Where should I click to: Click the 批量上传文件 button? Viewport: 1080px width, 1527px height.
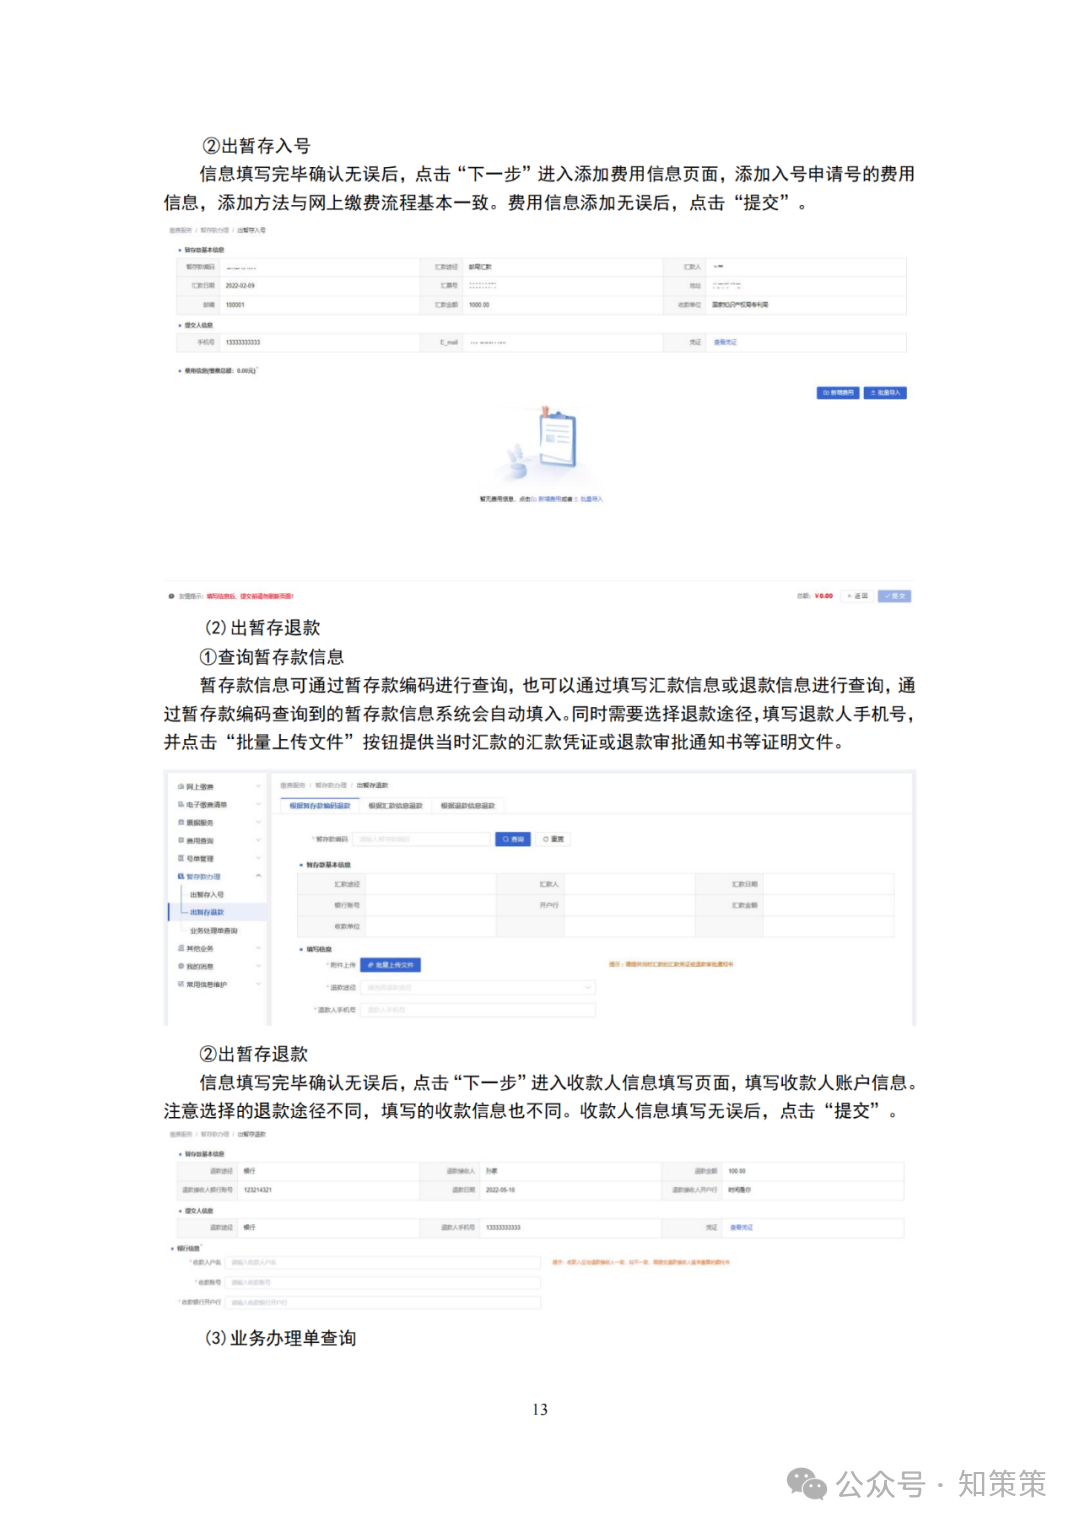[x=391, y=965]
